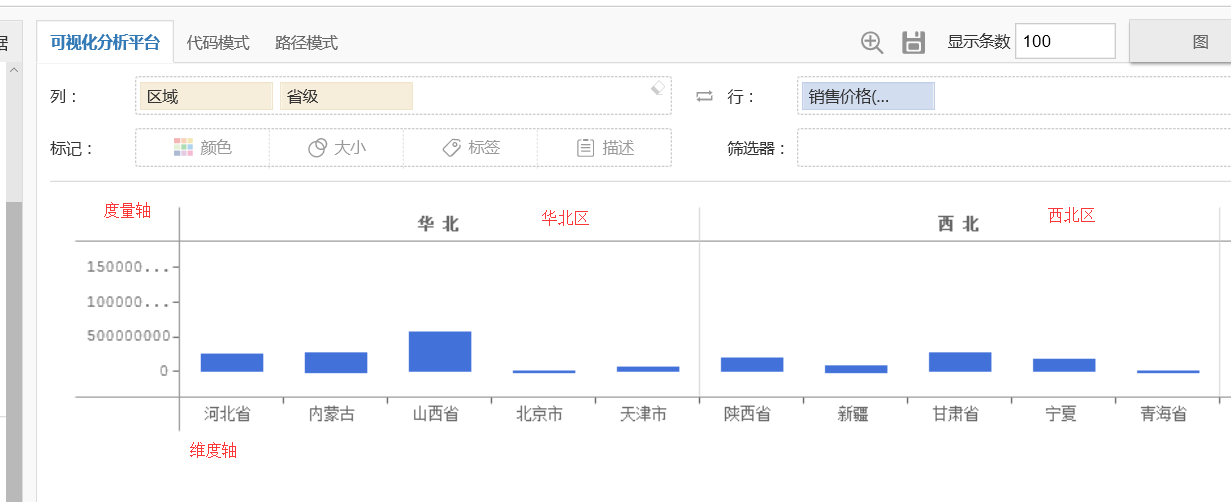Click the scroll up arrow in left panel
The image size is (1231, 502).
pyautogui.click(x=14, y=70)
